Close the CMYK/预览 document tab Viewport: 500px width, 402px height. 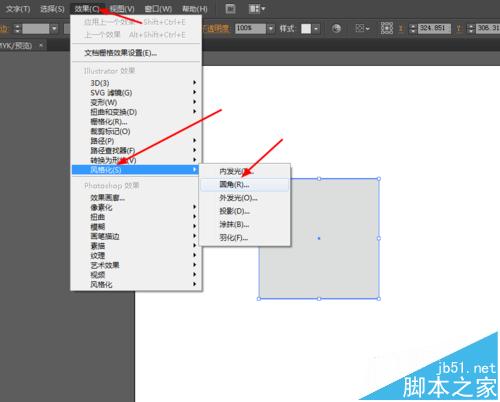click(41, 45)
